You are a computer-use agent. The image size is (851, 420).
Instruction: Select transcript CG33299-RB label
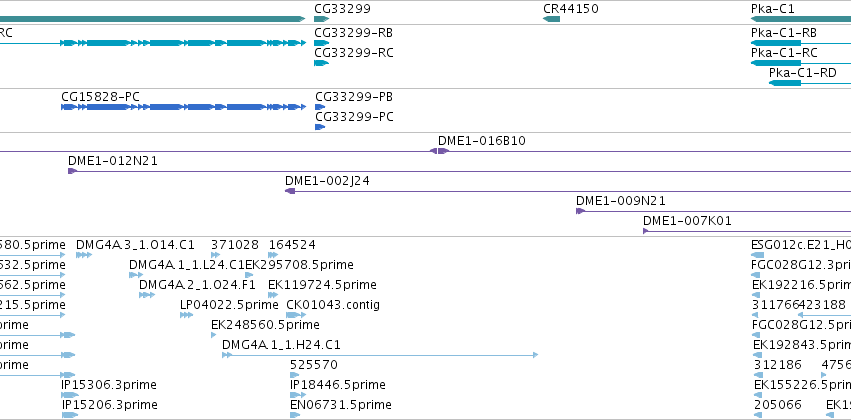click(x=353, y=33)
